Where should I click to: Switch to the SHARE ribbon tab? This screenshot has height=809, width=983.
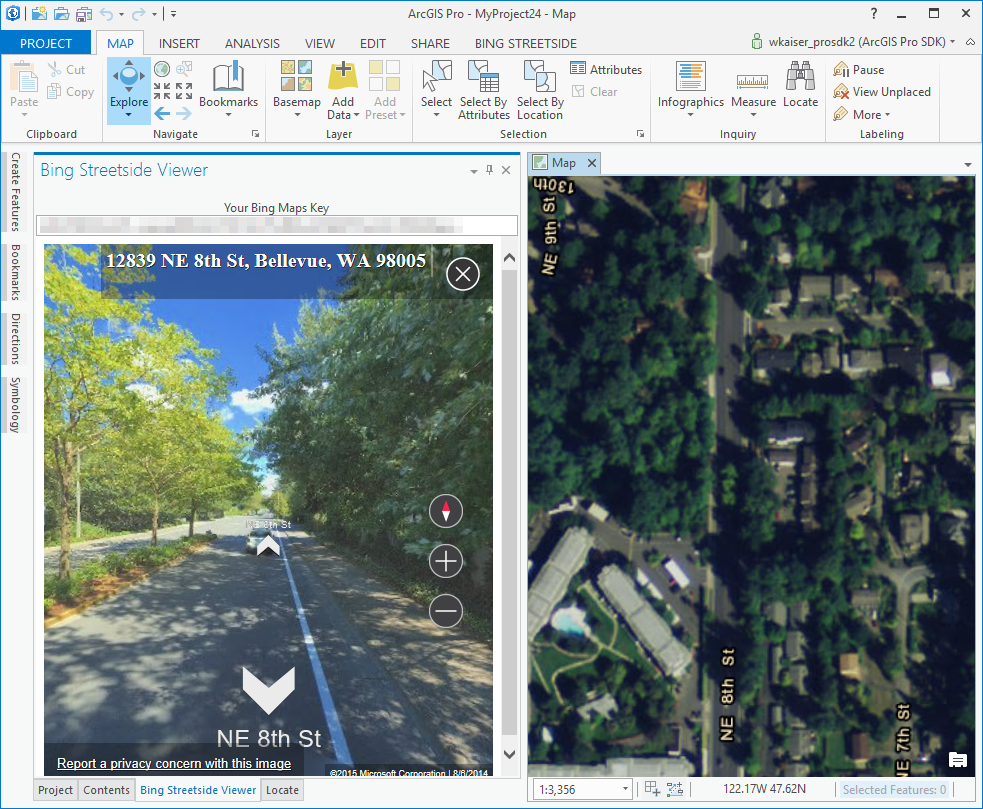click(x=430, y=43)
